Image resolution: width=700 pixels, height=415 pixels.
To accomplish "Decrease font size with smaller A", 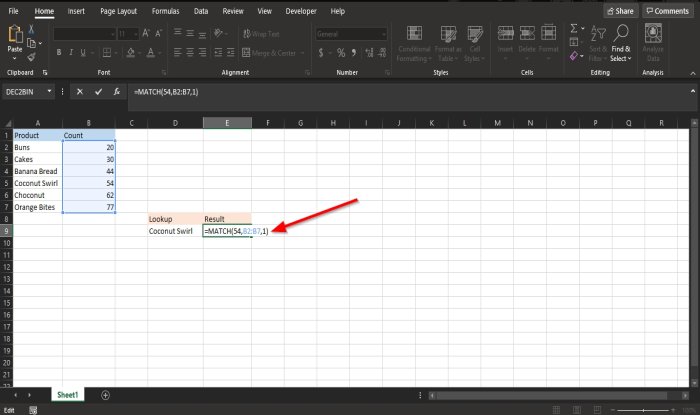I will [158, 33].
